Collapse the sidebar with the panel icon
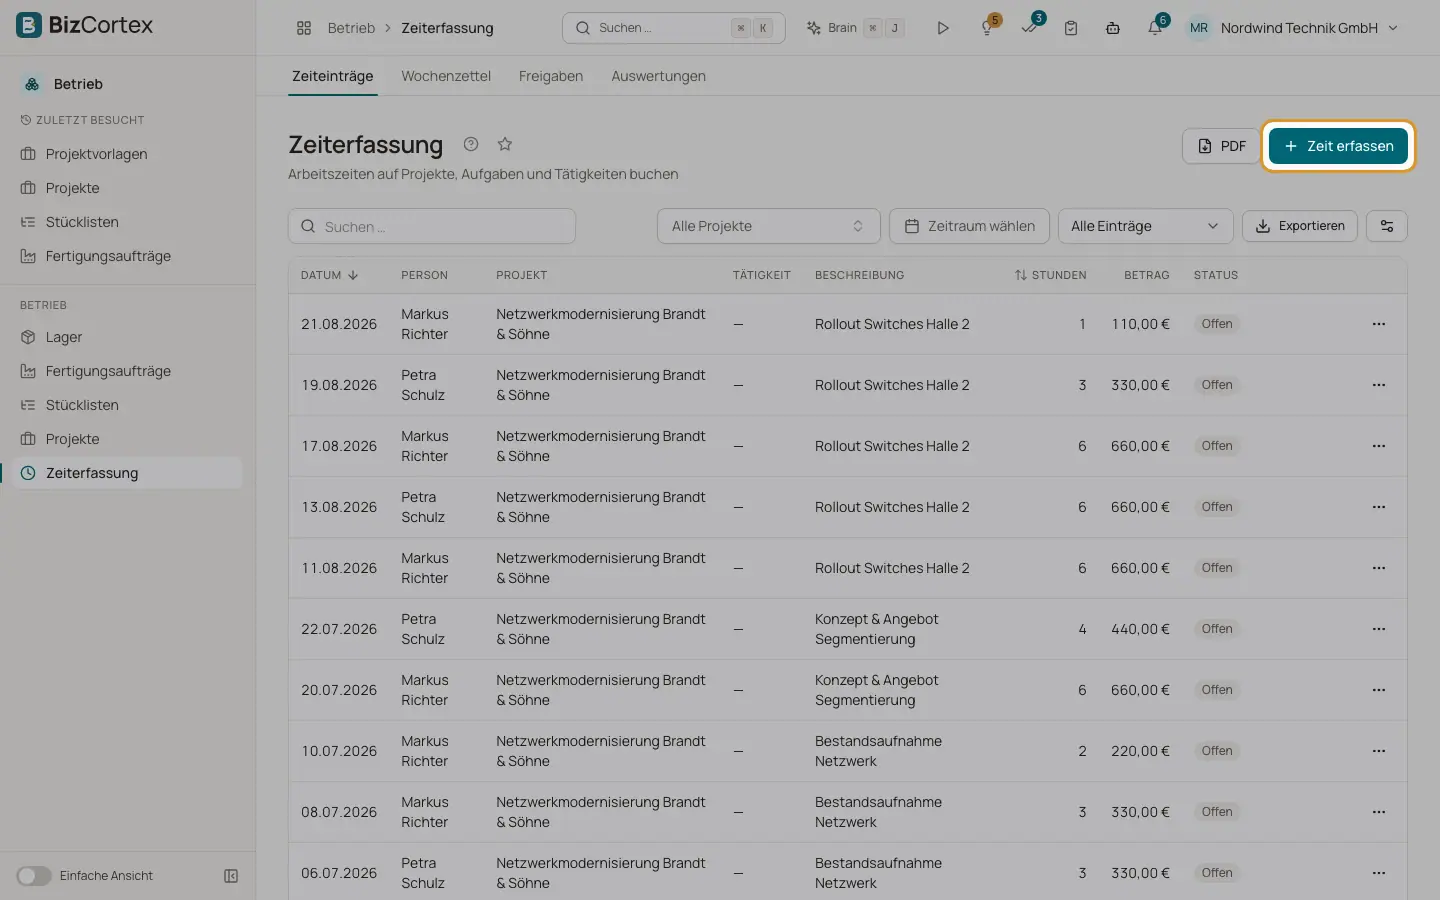The image size is (1440, 900). pos(231,876)
